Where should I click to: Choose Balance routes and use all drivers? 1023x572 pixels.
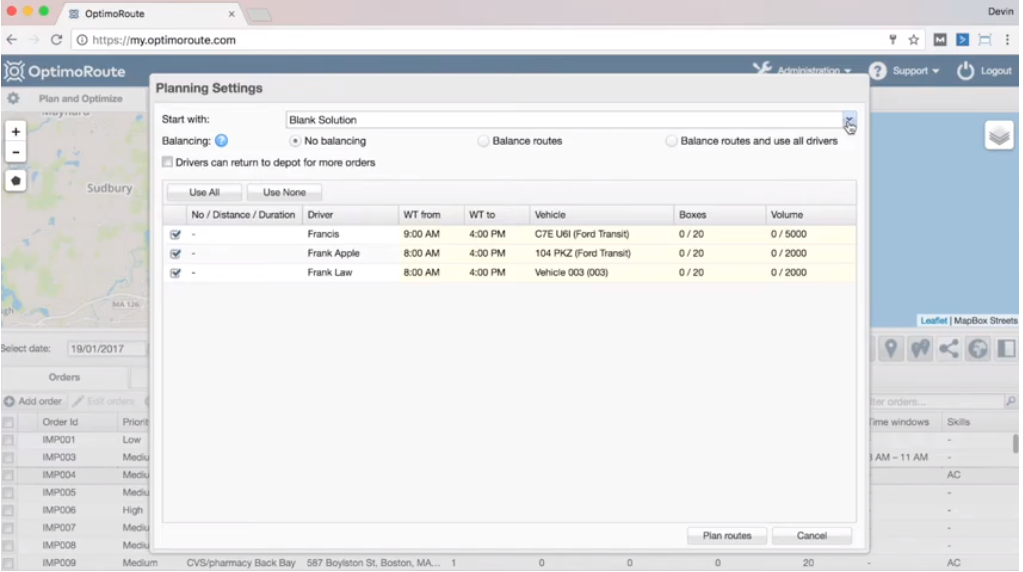672,141
